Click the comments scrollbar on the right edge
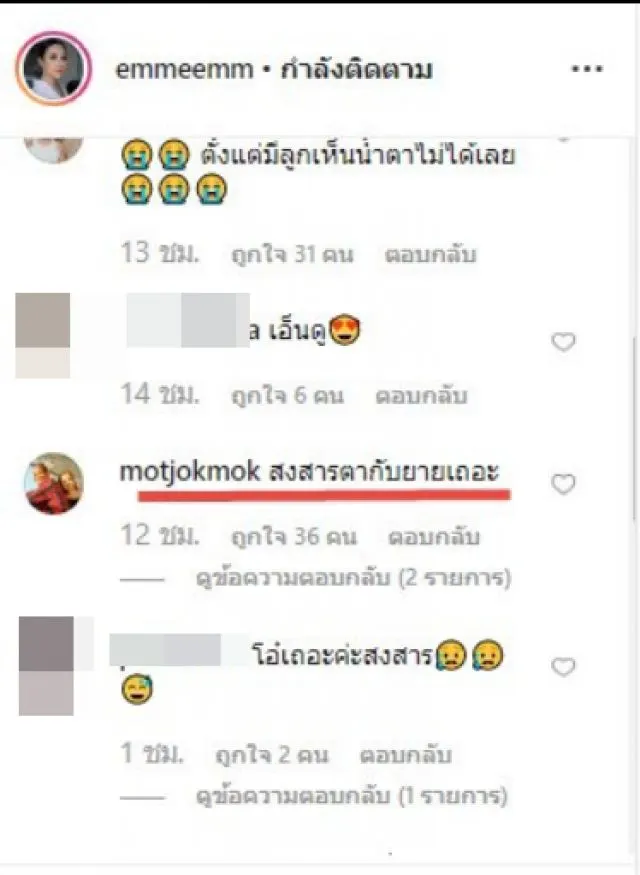Image resolution: width=640 pixels, height=875 pixels. (x=635, y=430)
